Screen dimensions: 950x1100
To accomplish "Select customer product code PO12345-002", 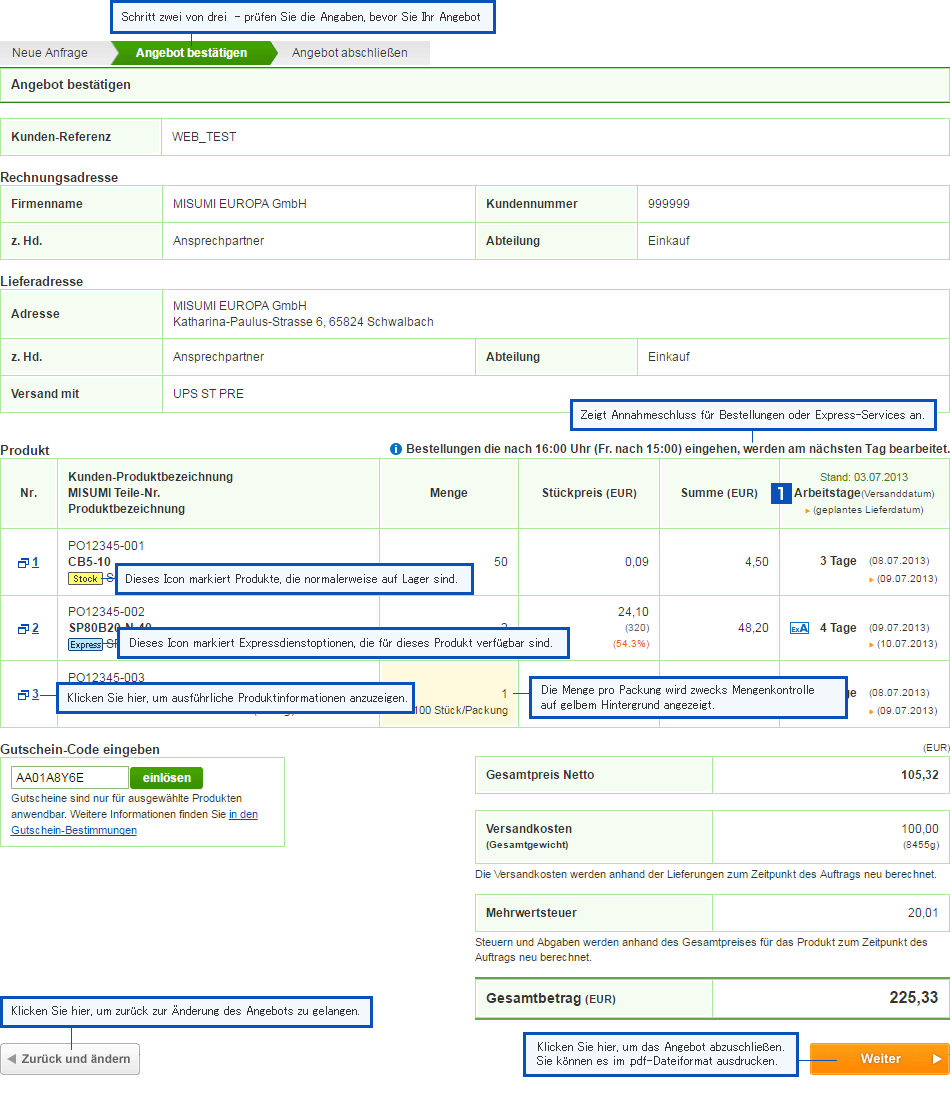I will tap(106, 612).
